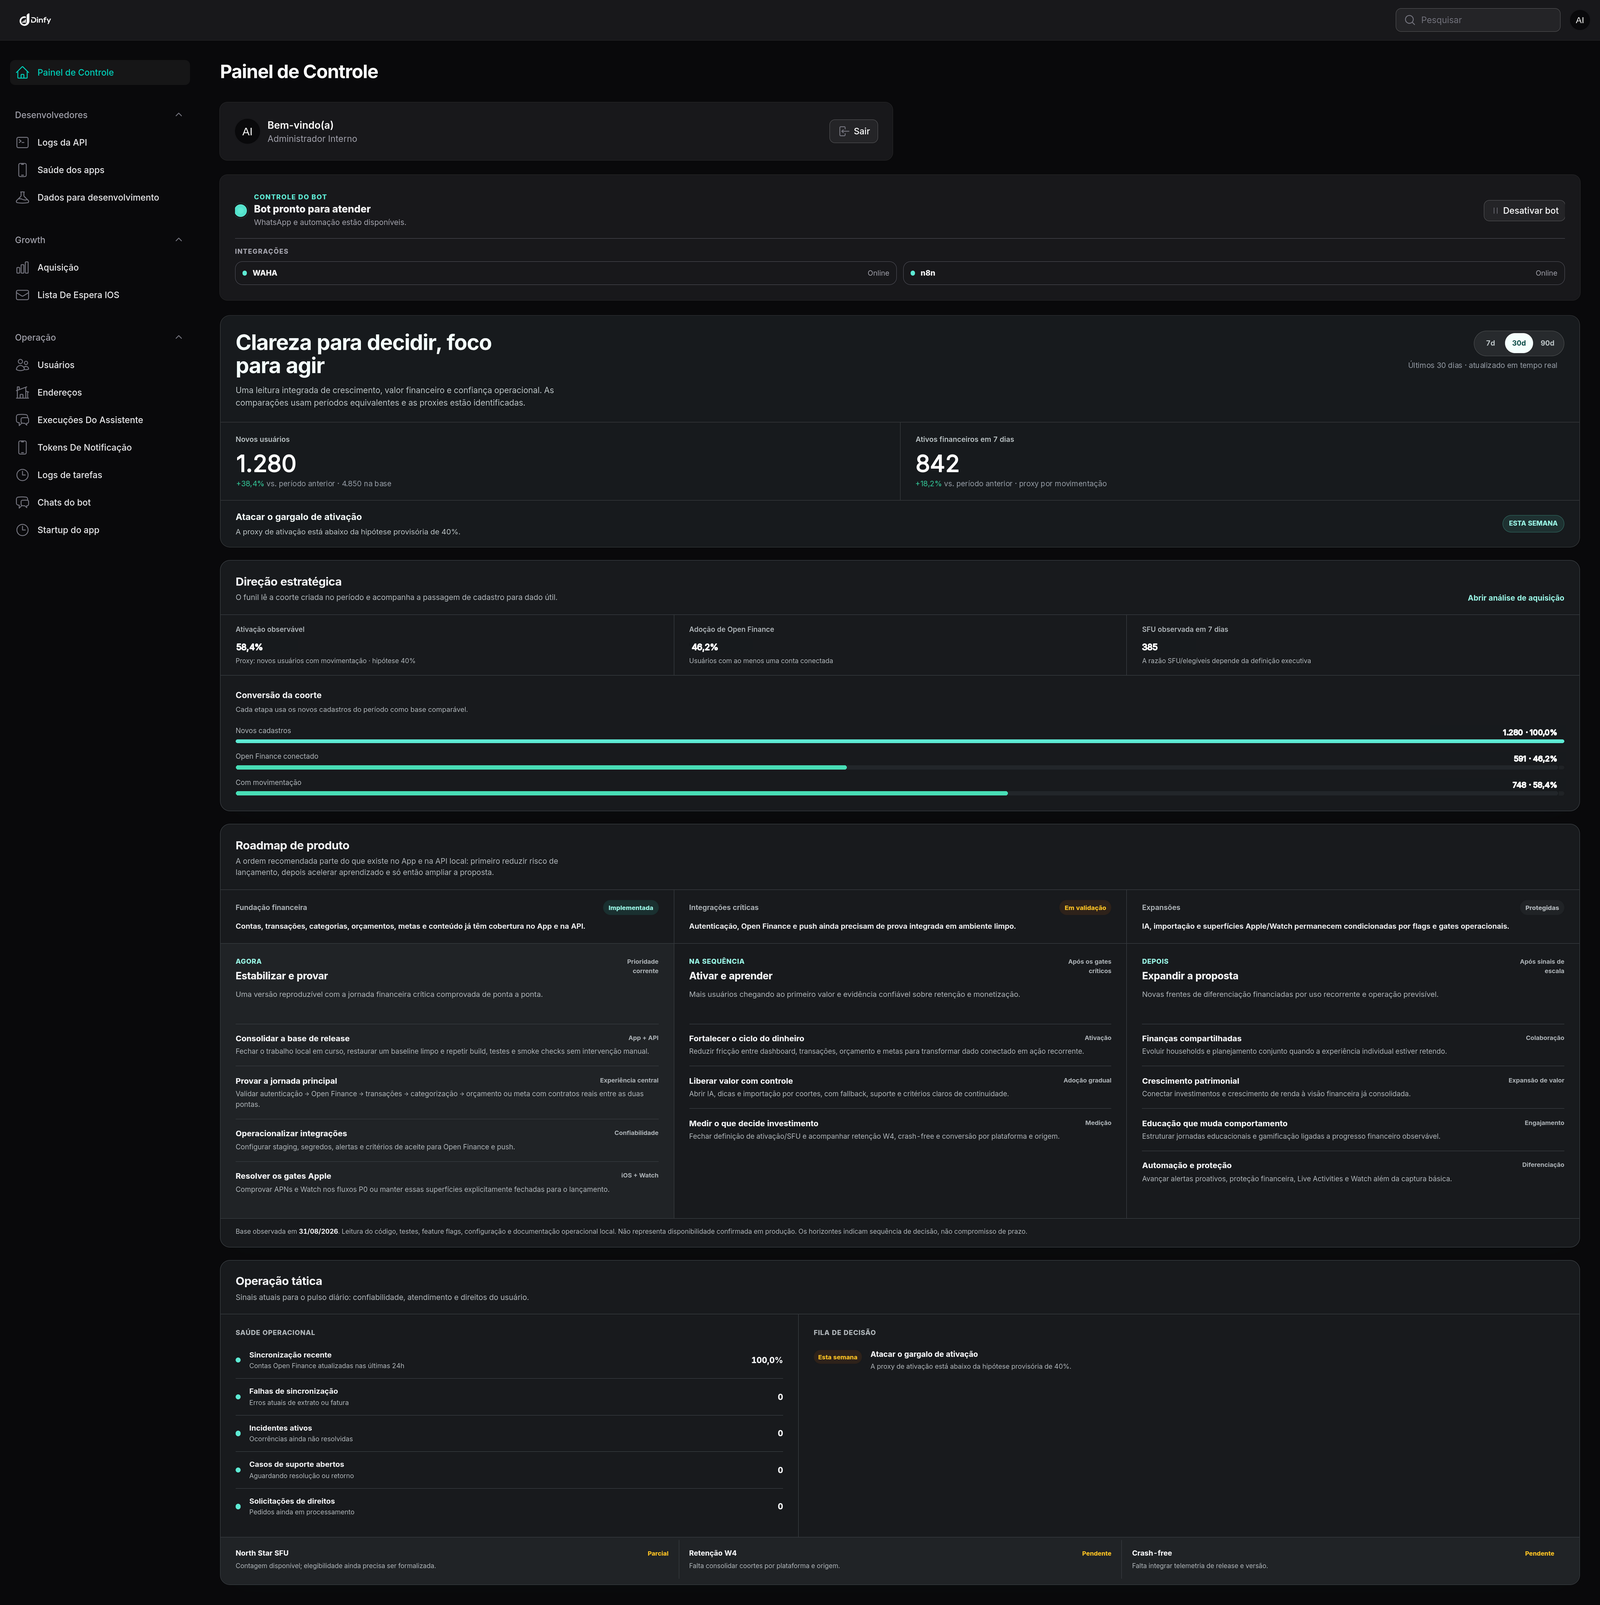Click the magnifier icon in search box

1410,20
